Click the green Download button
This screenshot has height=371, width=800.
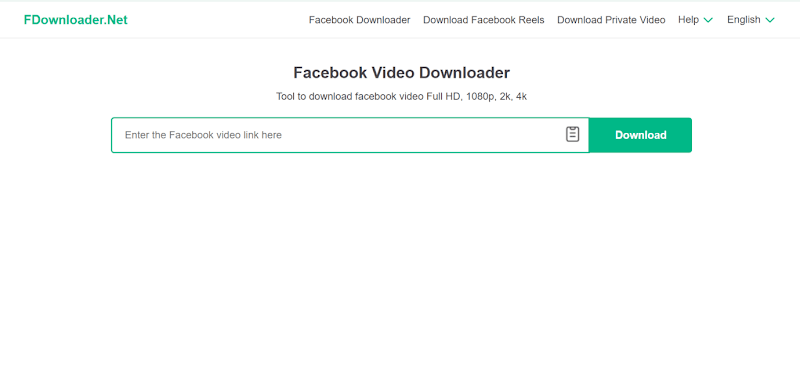point(640,135)
